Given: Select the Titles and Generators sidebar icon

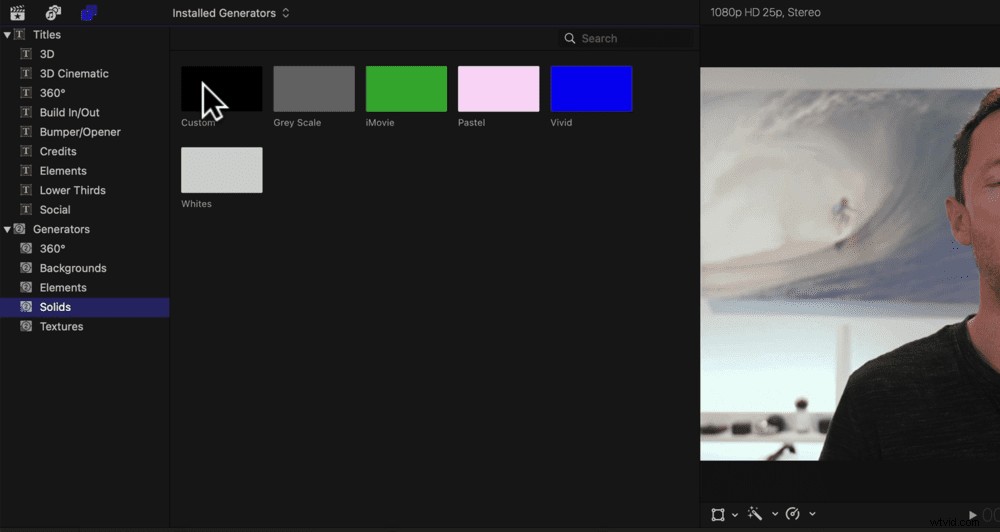Looking at the screenshot, I should tap(89, 12).
